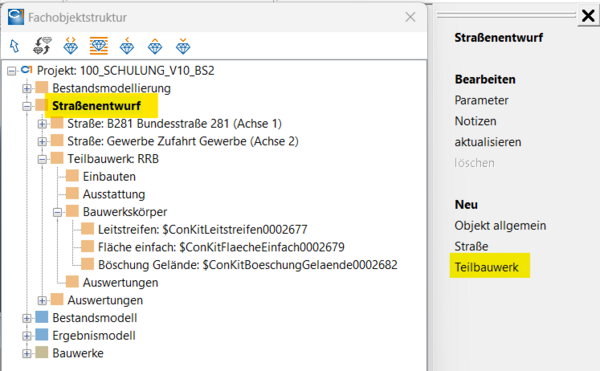Expand the Auswertungen node under Straßenentwurf
The height and width of the screenshot is (371, 600).
[42, 301]
